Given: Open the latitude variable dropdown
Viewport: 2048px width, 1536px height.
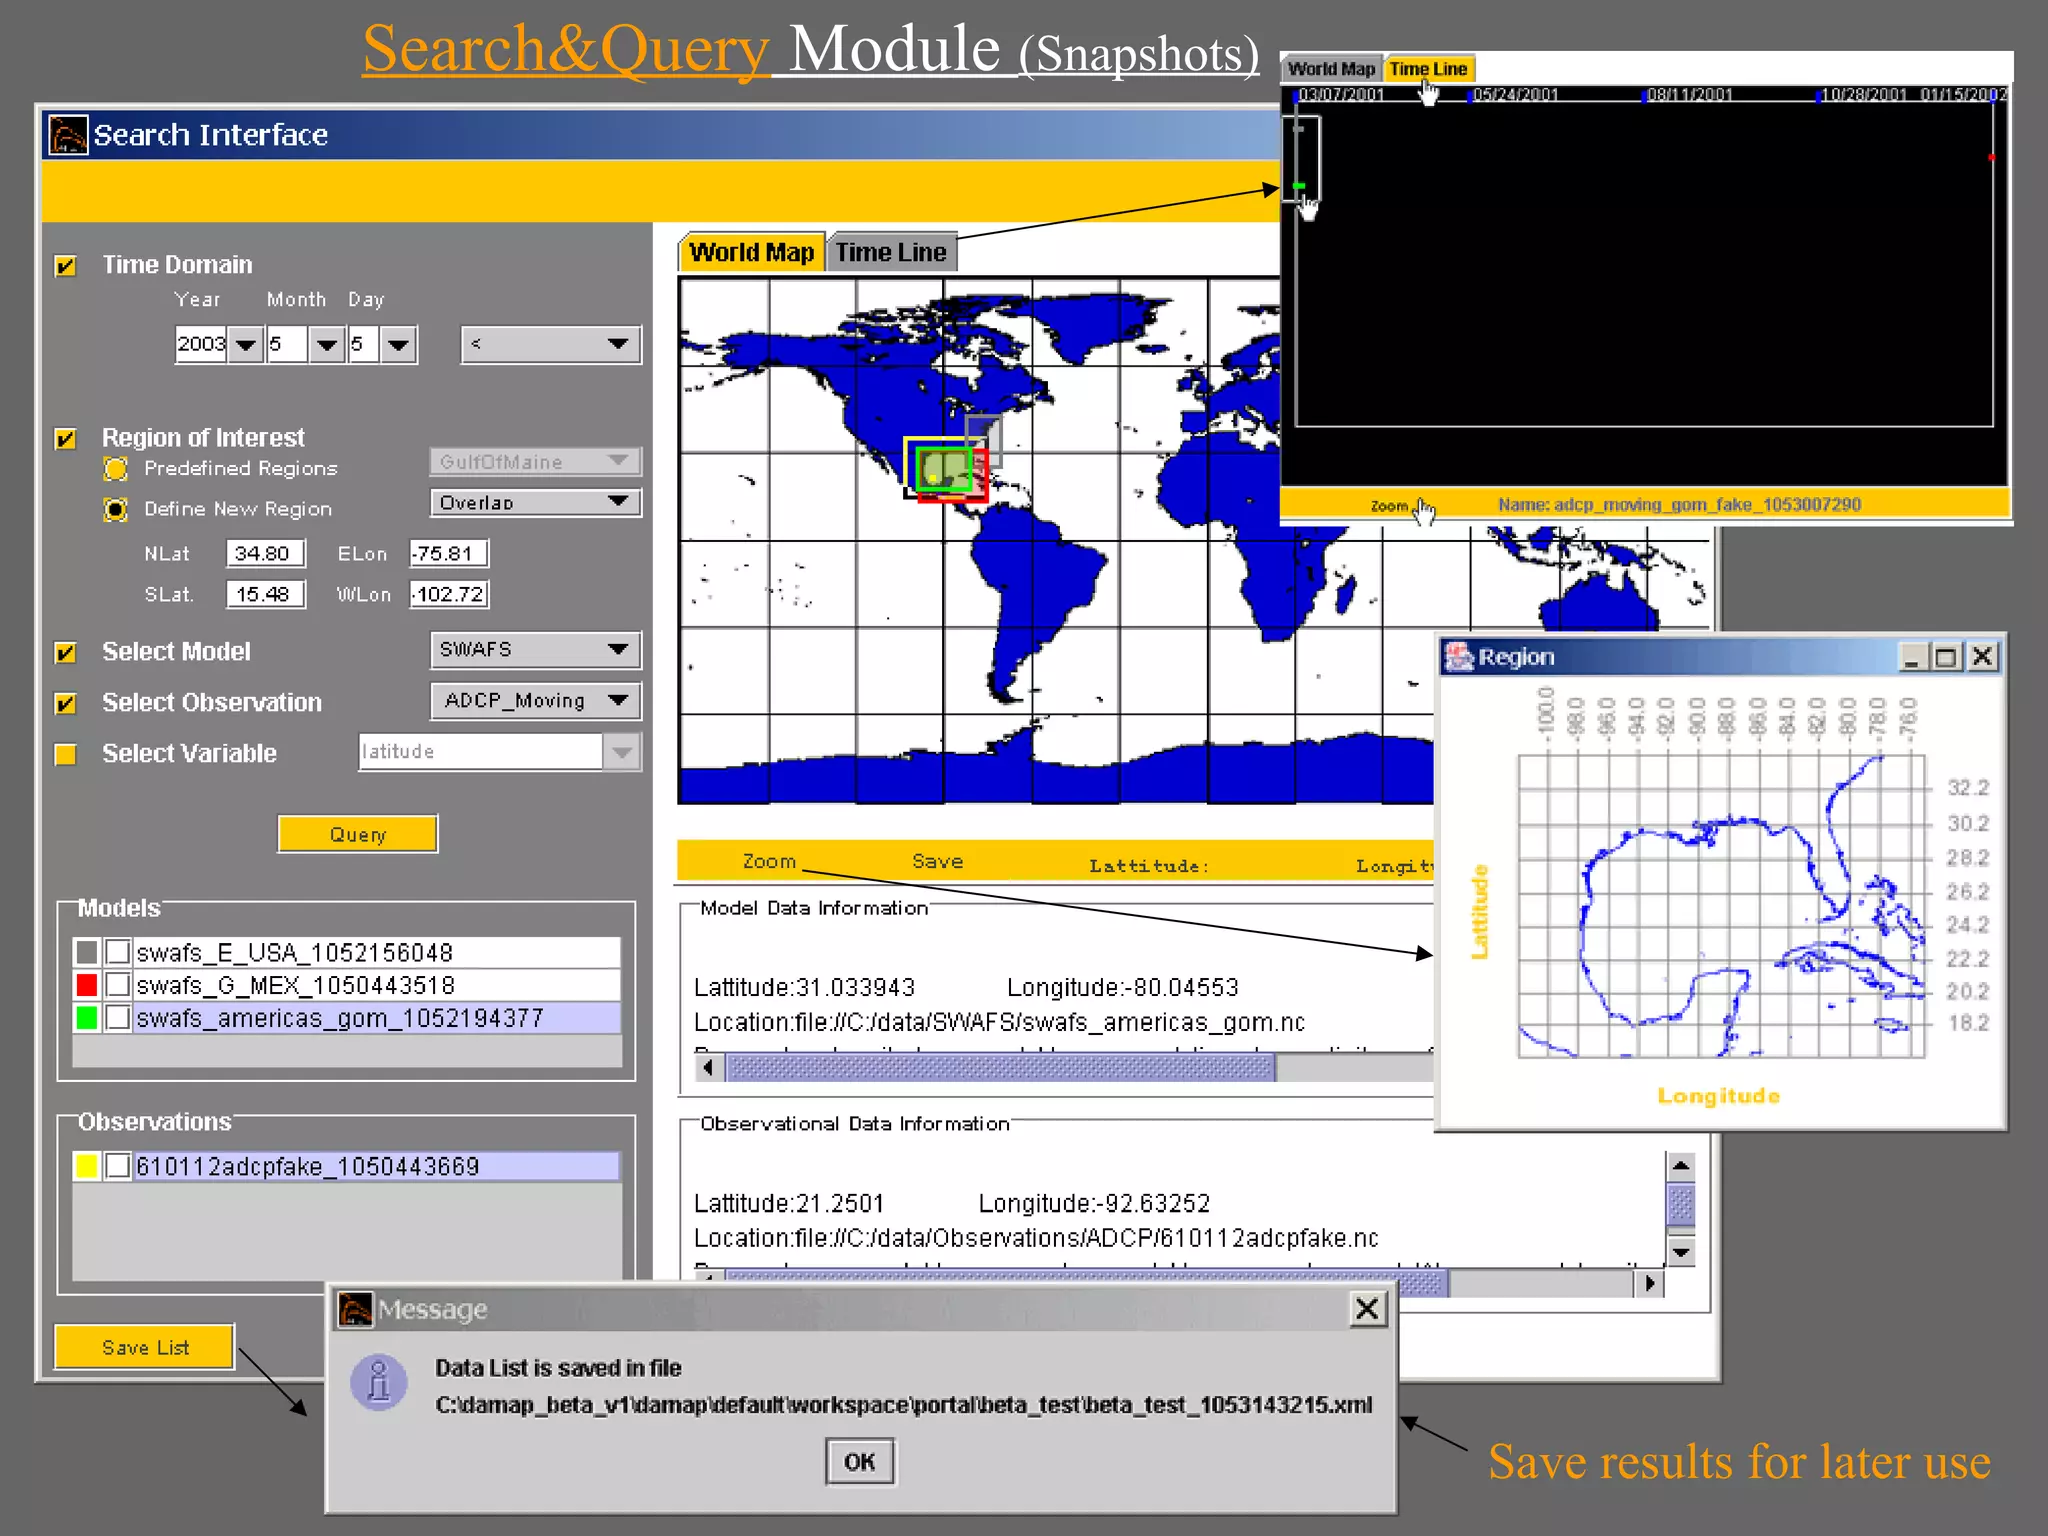Looking at the screenshot, I should point(622,752).
